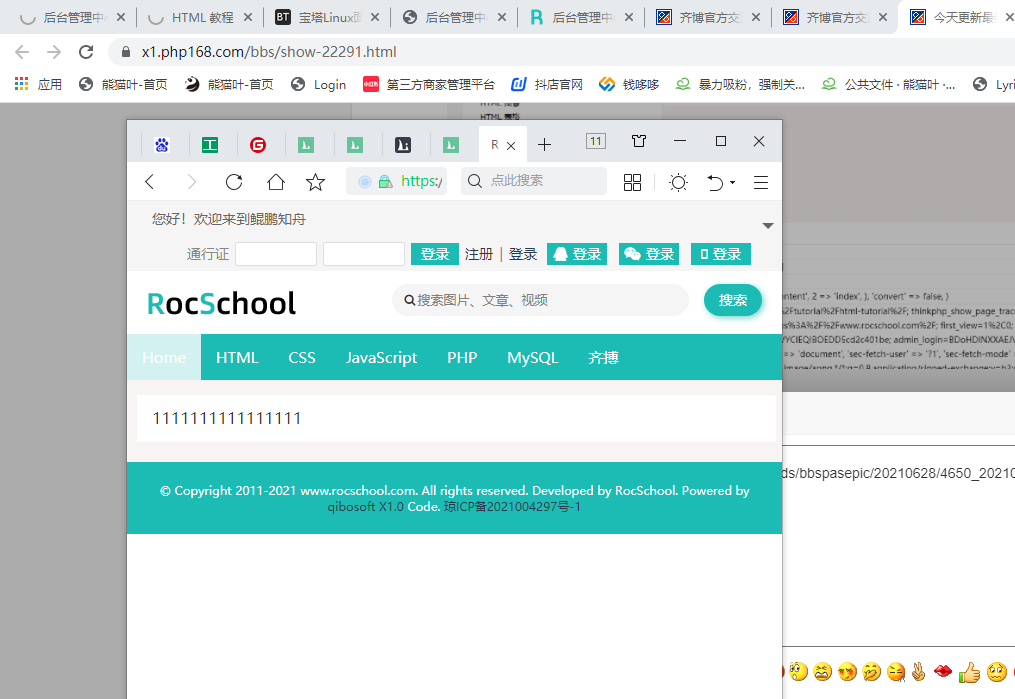Screen dimensions: 1015x699
Task: Open the Baidu paw tab
Action: pyautogui.click(x=162, y=145)
